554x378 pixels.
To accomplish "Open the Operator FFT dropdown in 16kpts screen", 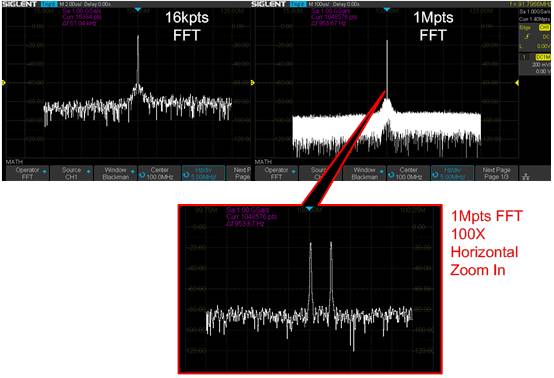I will pos(28,173).
